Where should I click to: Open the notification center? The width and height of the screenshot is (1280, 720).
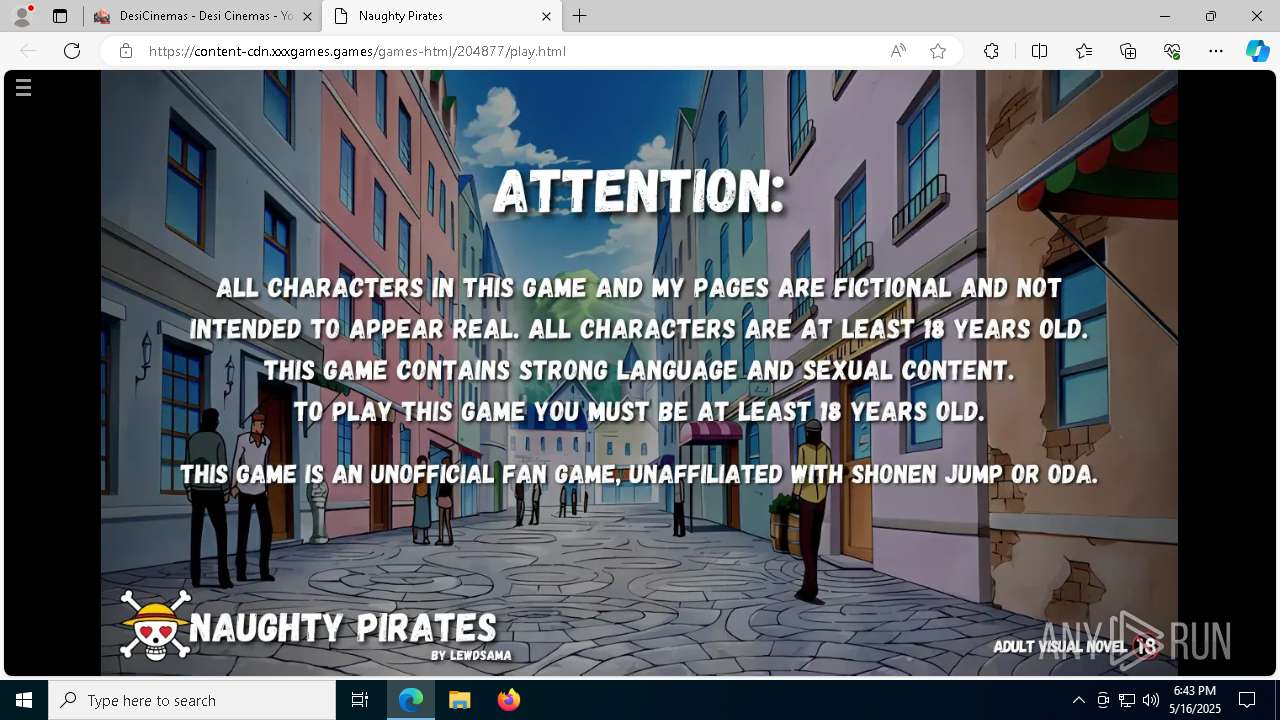point(1247,700)
